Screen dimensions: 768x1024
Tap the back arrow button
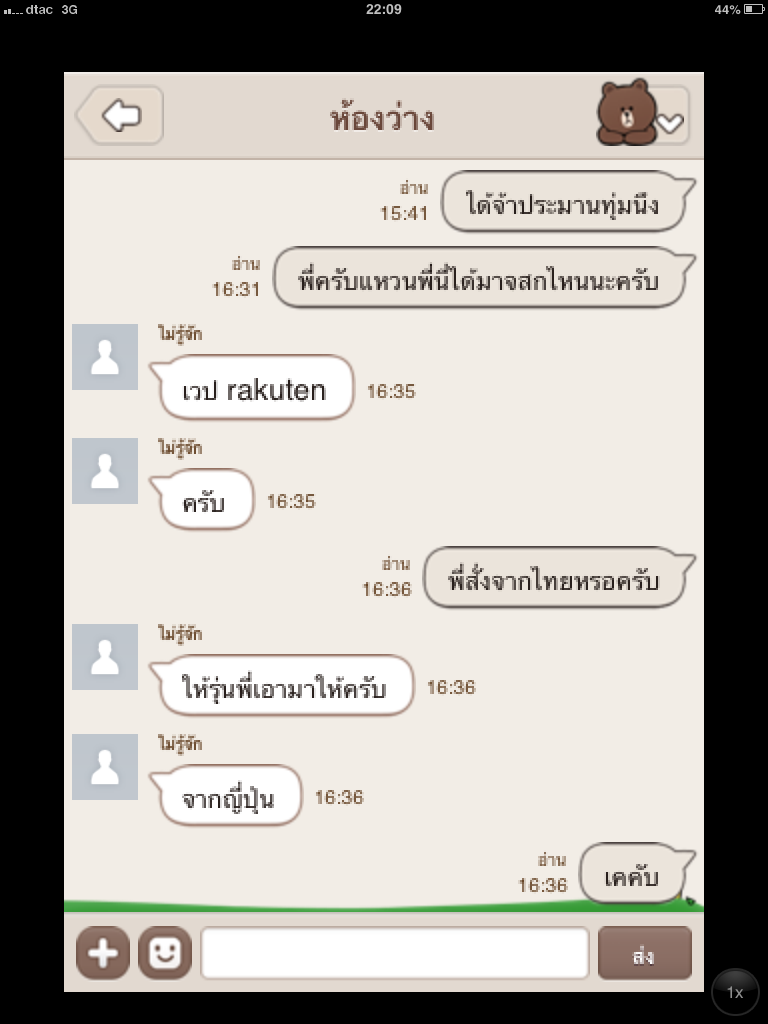pos(120,116)
